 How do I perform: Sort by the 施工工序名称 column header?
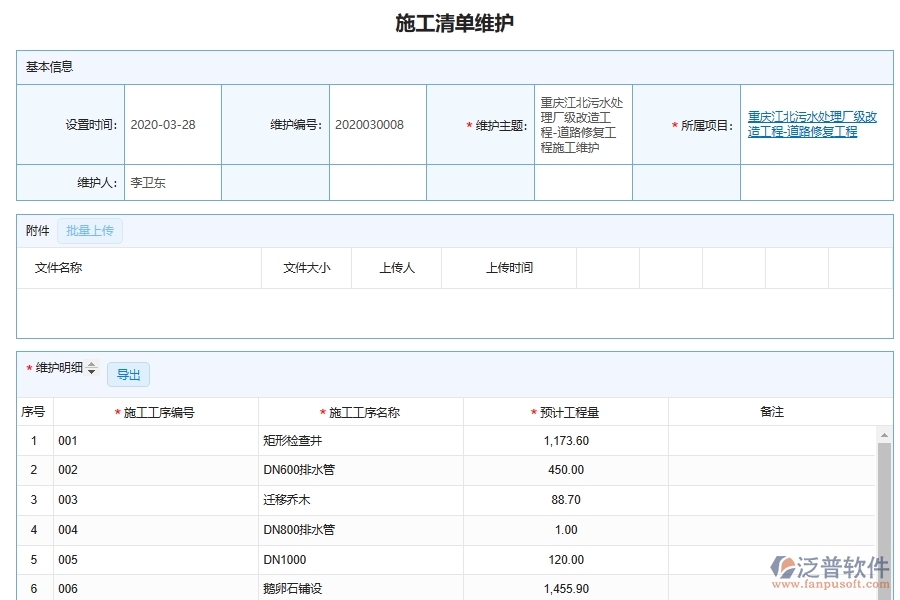click(367, 411)
